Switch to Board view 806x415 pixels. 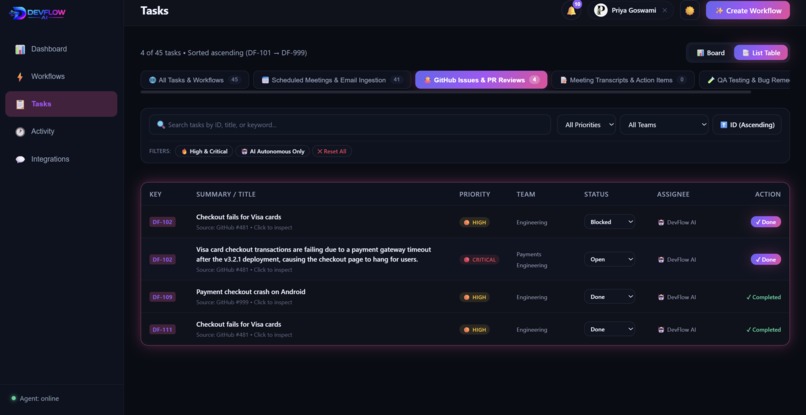coord(711,52)
